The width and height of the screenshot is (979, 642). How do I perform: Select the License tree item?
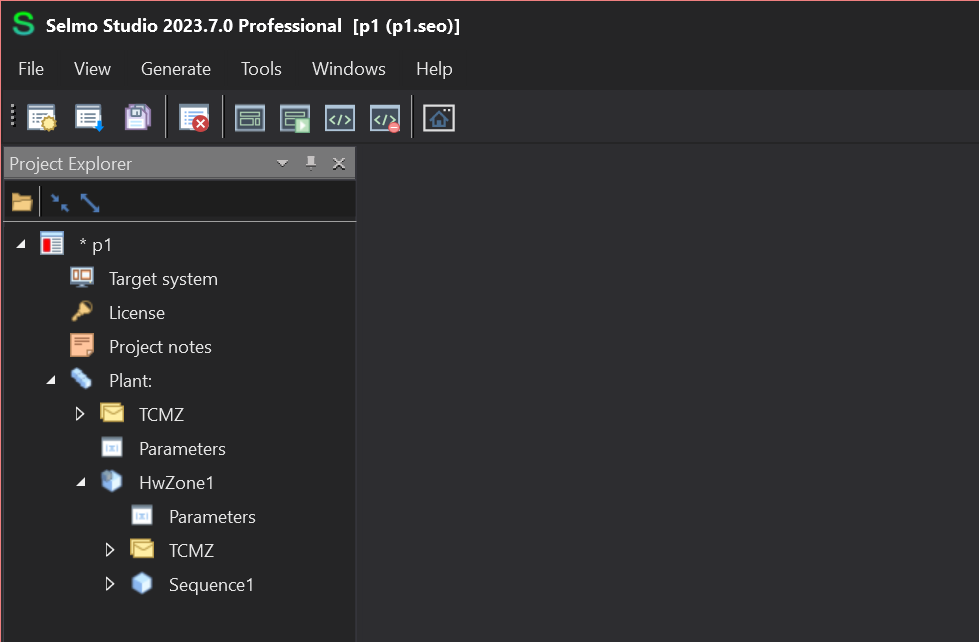pyautogui.click(x=137, y=313)
